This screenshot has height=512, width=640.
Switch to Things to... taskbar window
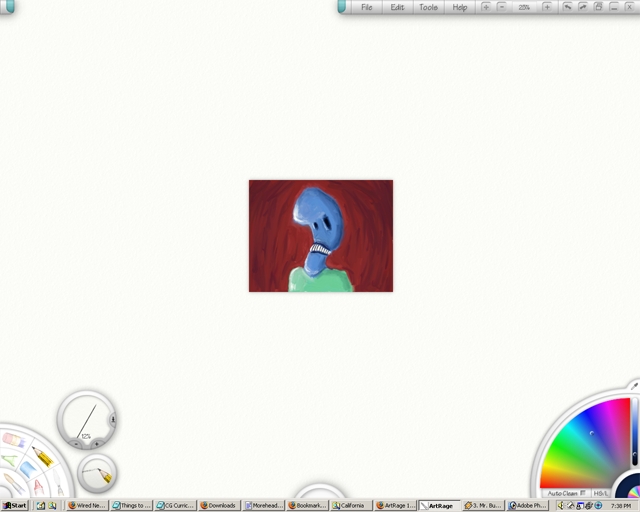pyautogui.click(x=131, y=505)
